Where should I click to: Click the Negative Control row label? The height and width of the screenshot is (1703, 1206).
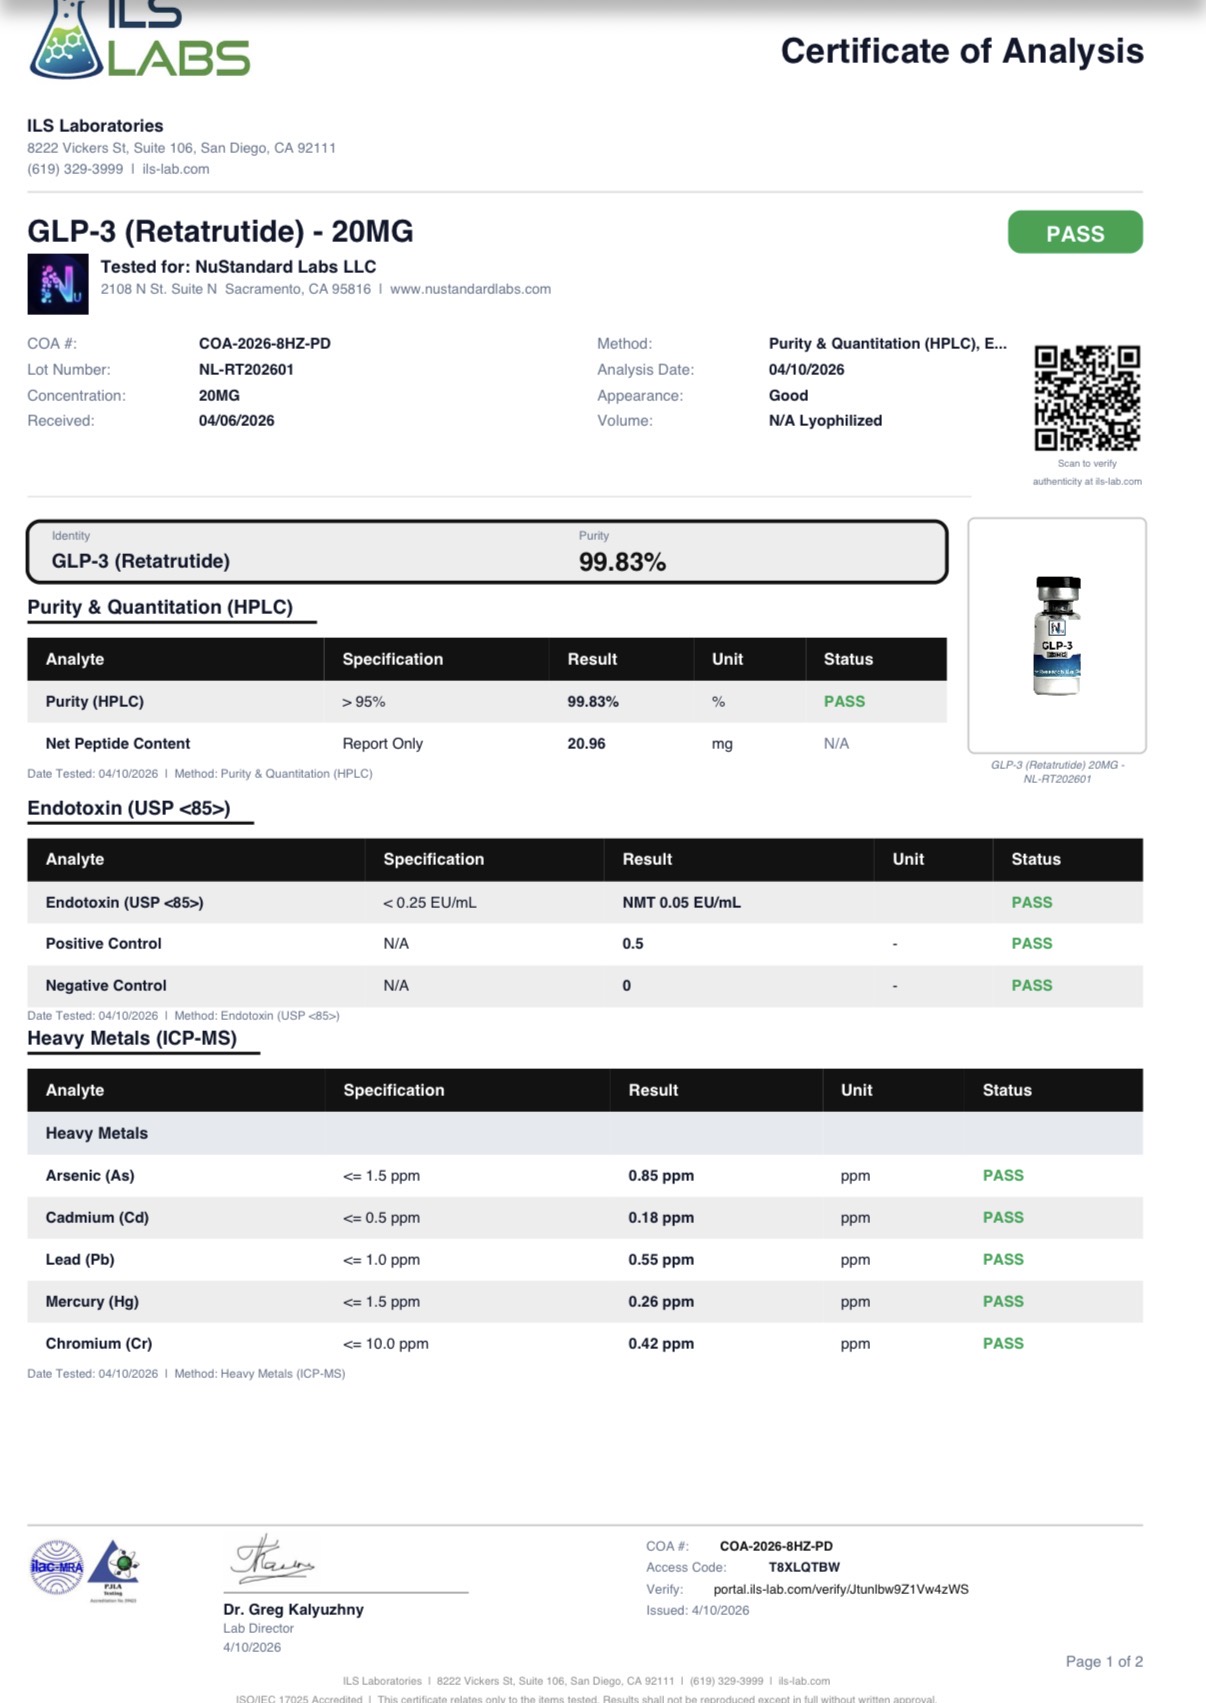pos(106,985)
